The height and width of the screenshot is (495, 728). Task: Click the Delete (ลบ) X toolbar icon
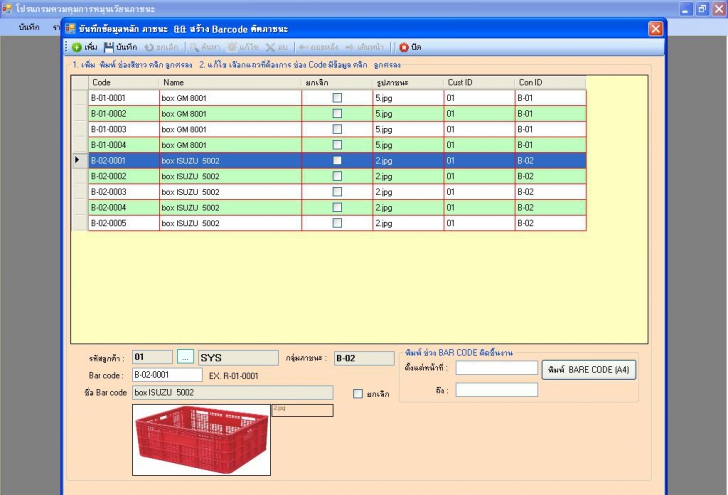pos(270,47)
